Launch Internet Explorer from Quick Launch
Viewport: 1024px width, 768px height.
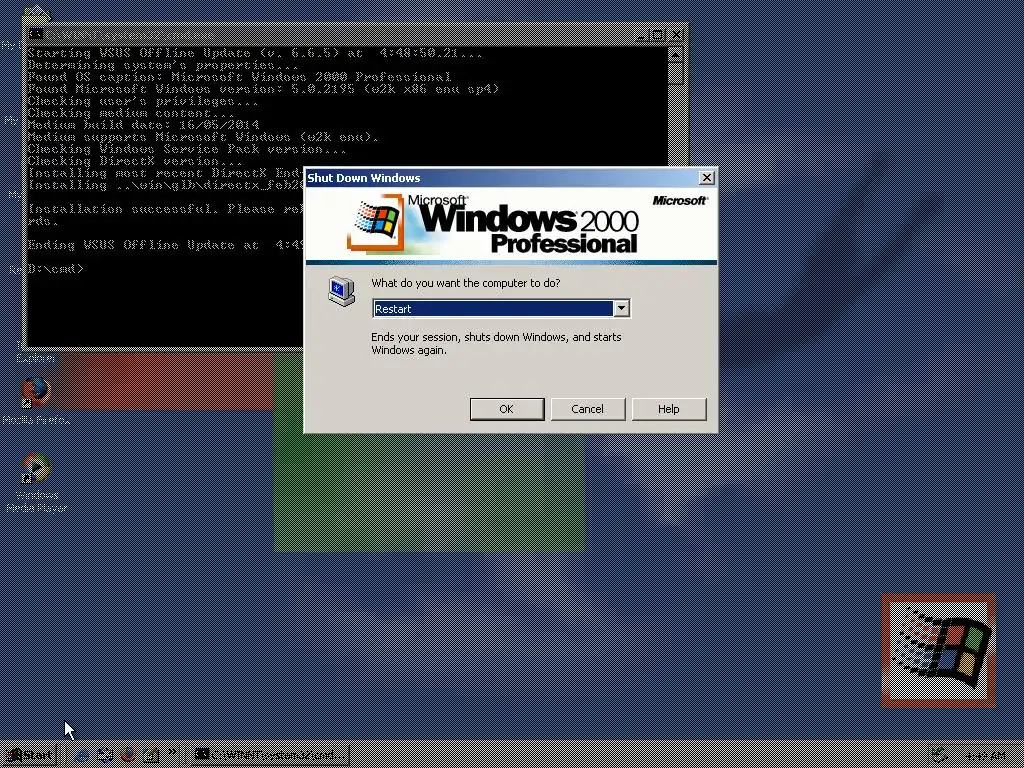coord(82,756)
